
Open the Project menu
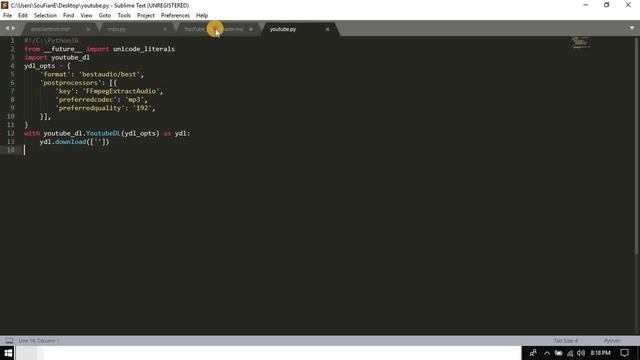pyautogui.click(x=146, y=16)
